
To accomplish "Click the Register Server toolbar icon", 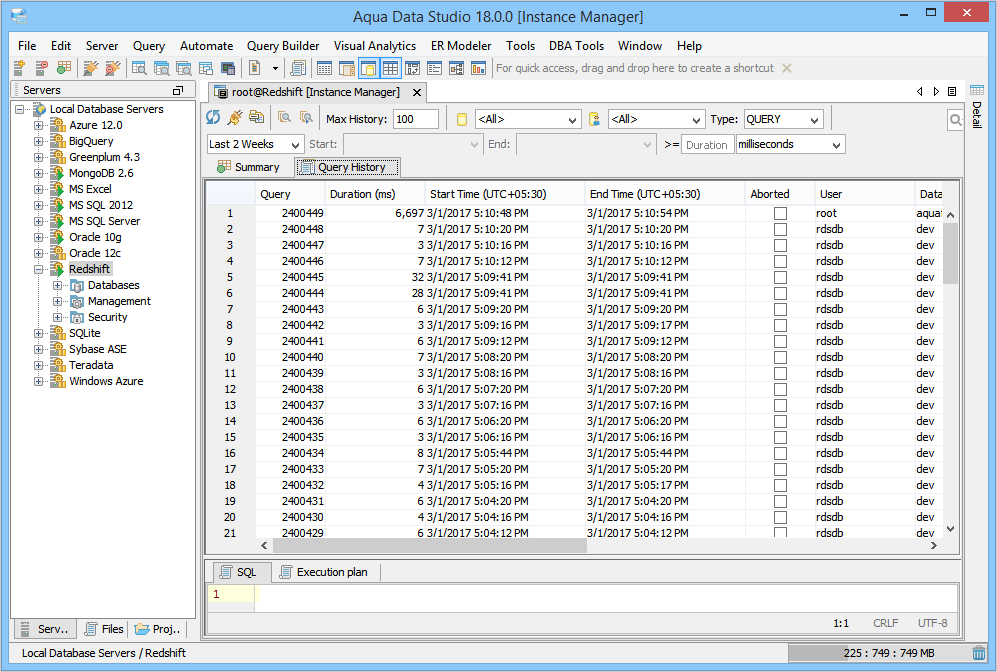I will 20,68.
